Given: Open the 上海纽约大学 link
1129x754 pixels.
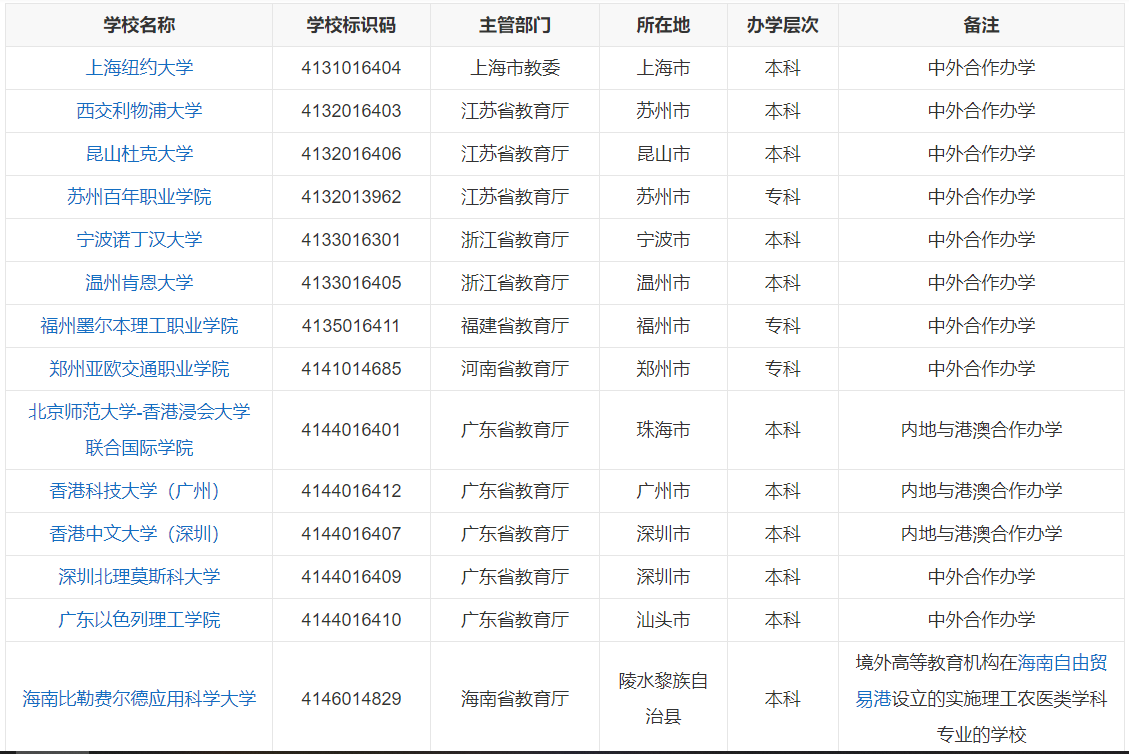Looking at the screenshot, I should (139, 68).
